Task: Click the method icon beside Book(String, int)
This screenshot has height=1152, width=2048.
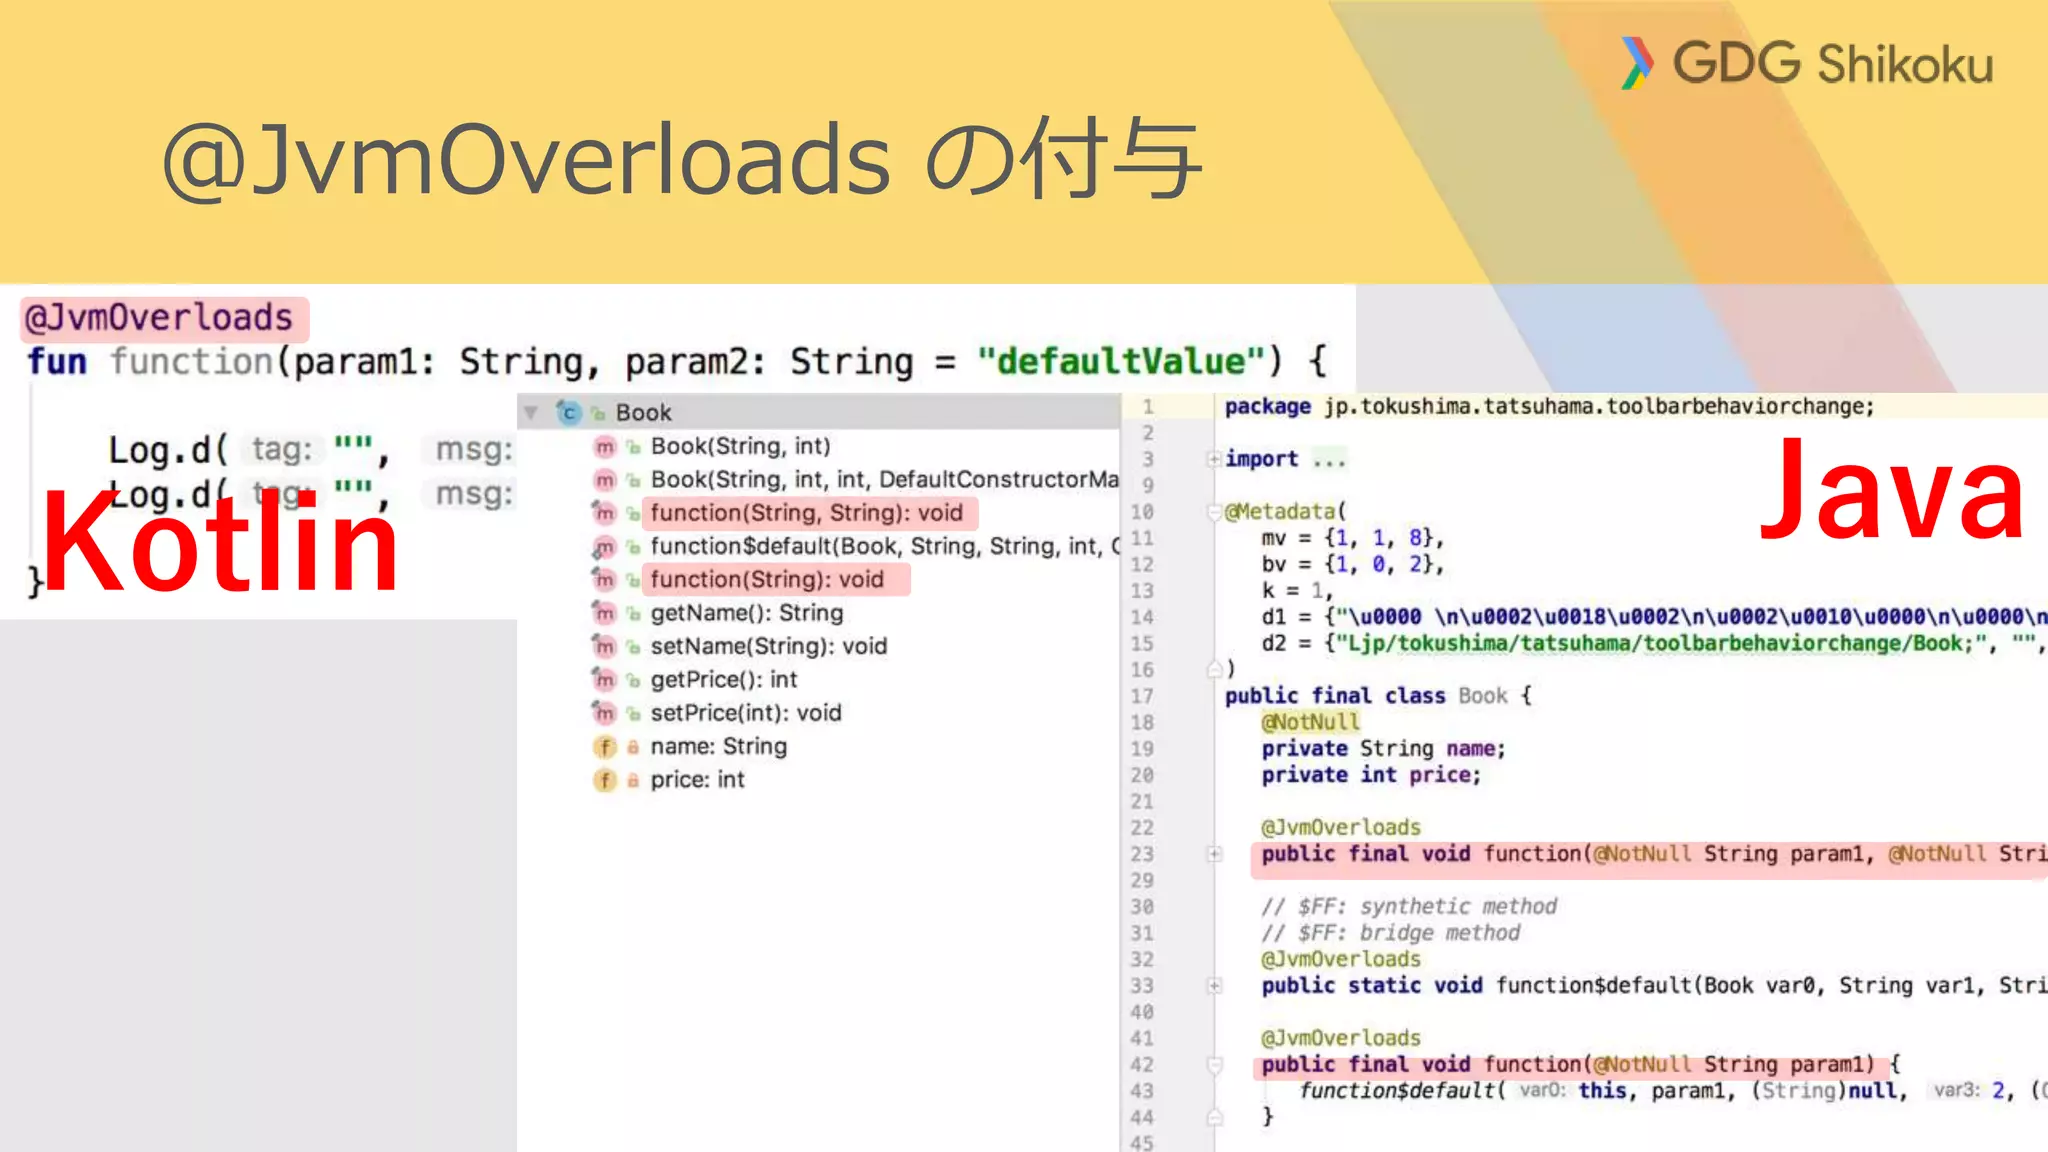Action: point(605,447)
